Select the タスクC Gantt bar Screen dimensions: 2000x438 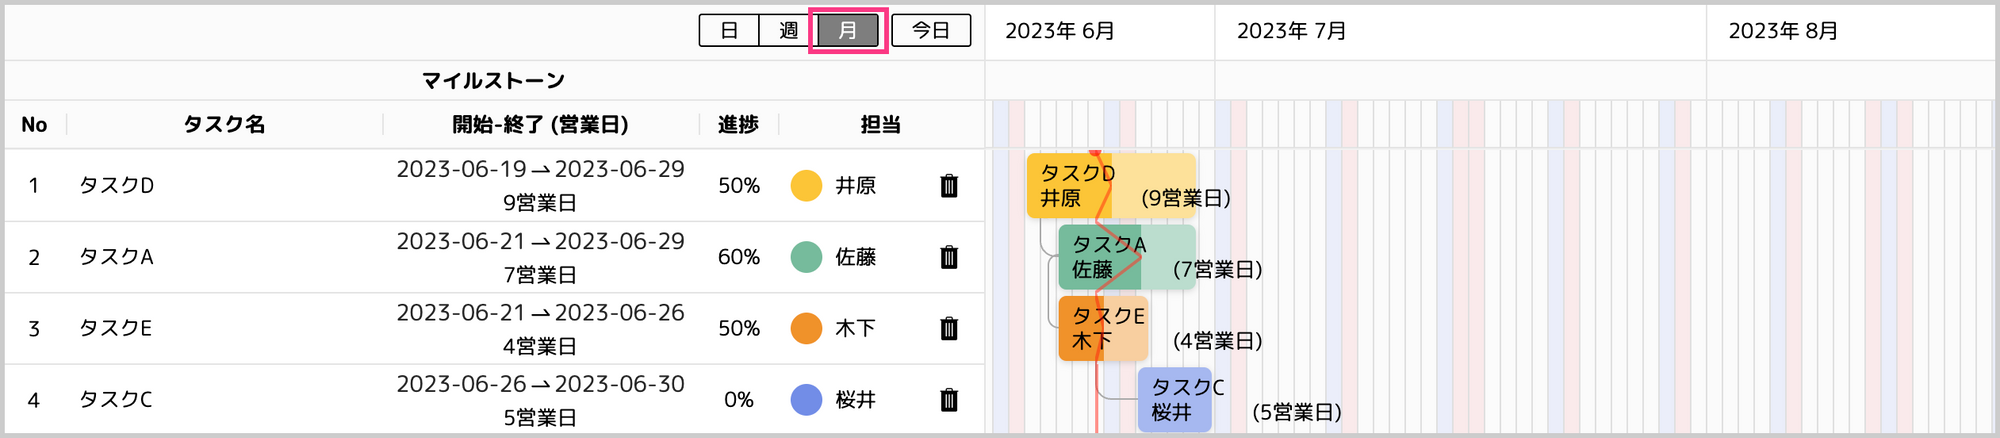[x=1175, y=400]
